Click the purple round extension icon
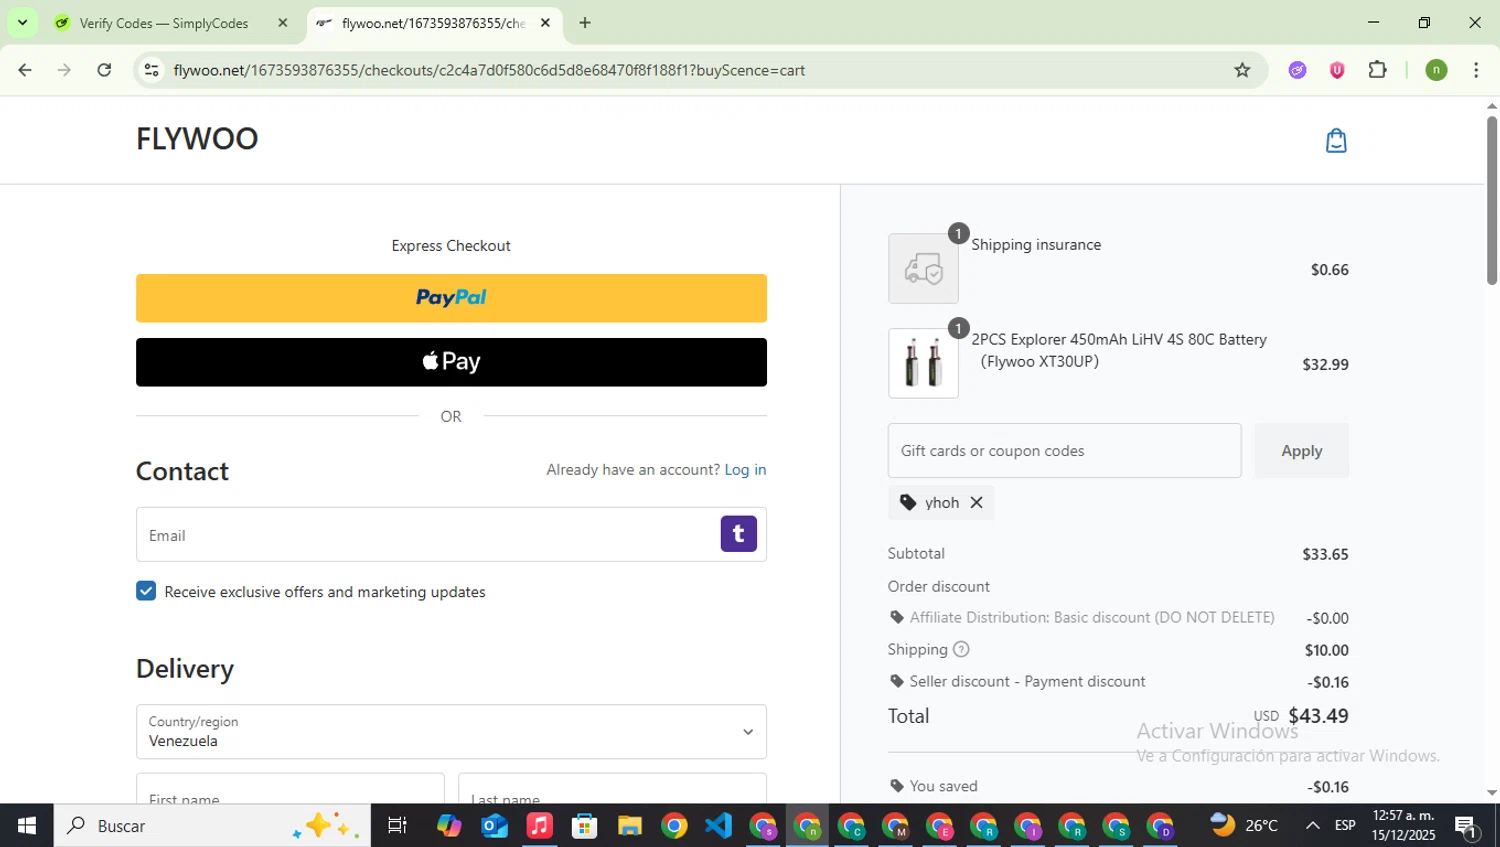Image resolution: width=1500 pixels, height=847 pixels. pos(1297,70)
